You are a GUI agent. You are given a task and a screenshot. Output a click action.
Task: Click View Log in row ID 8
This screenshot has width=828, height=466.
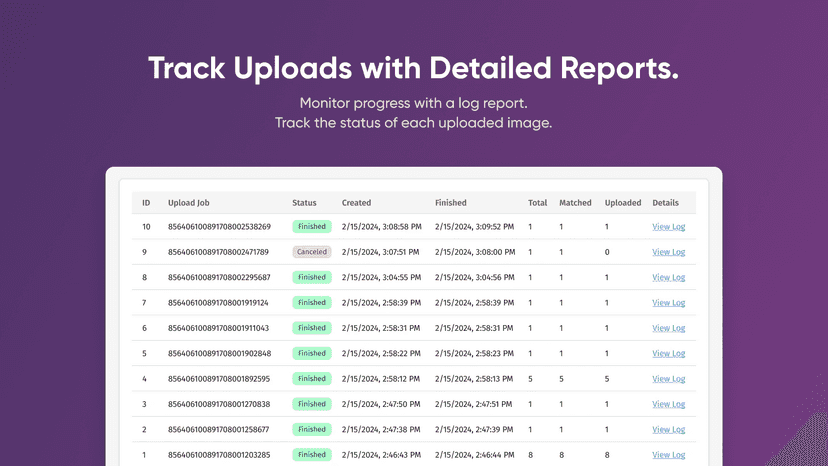tap(669, 277)
